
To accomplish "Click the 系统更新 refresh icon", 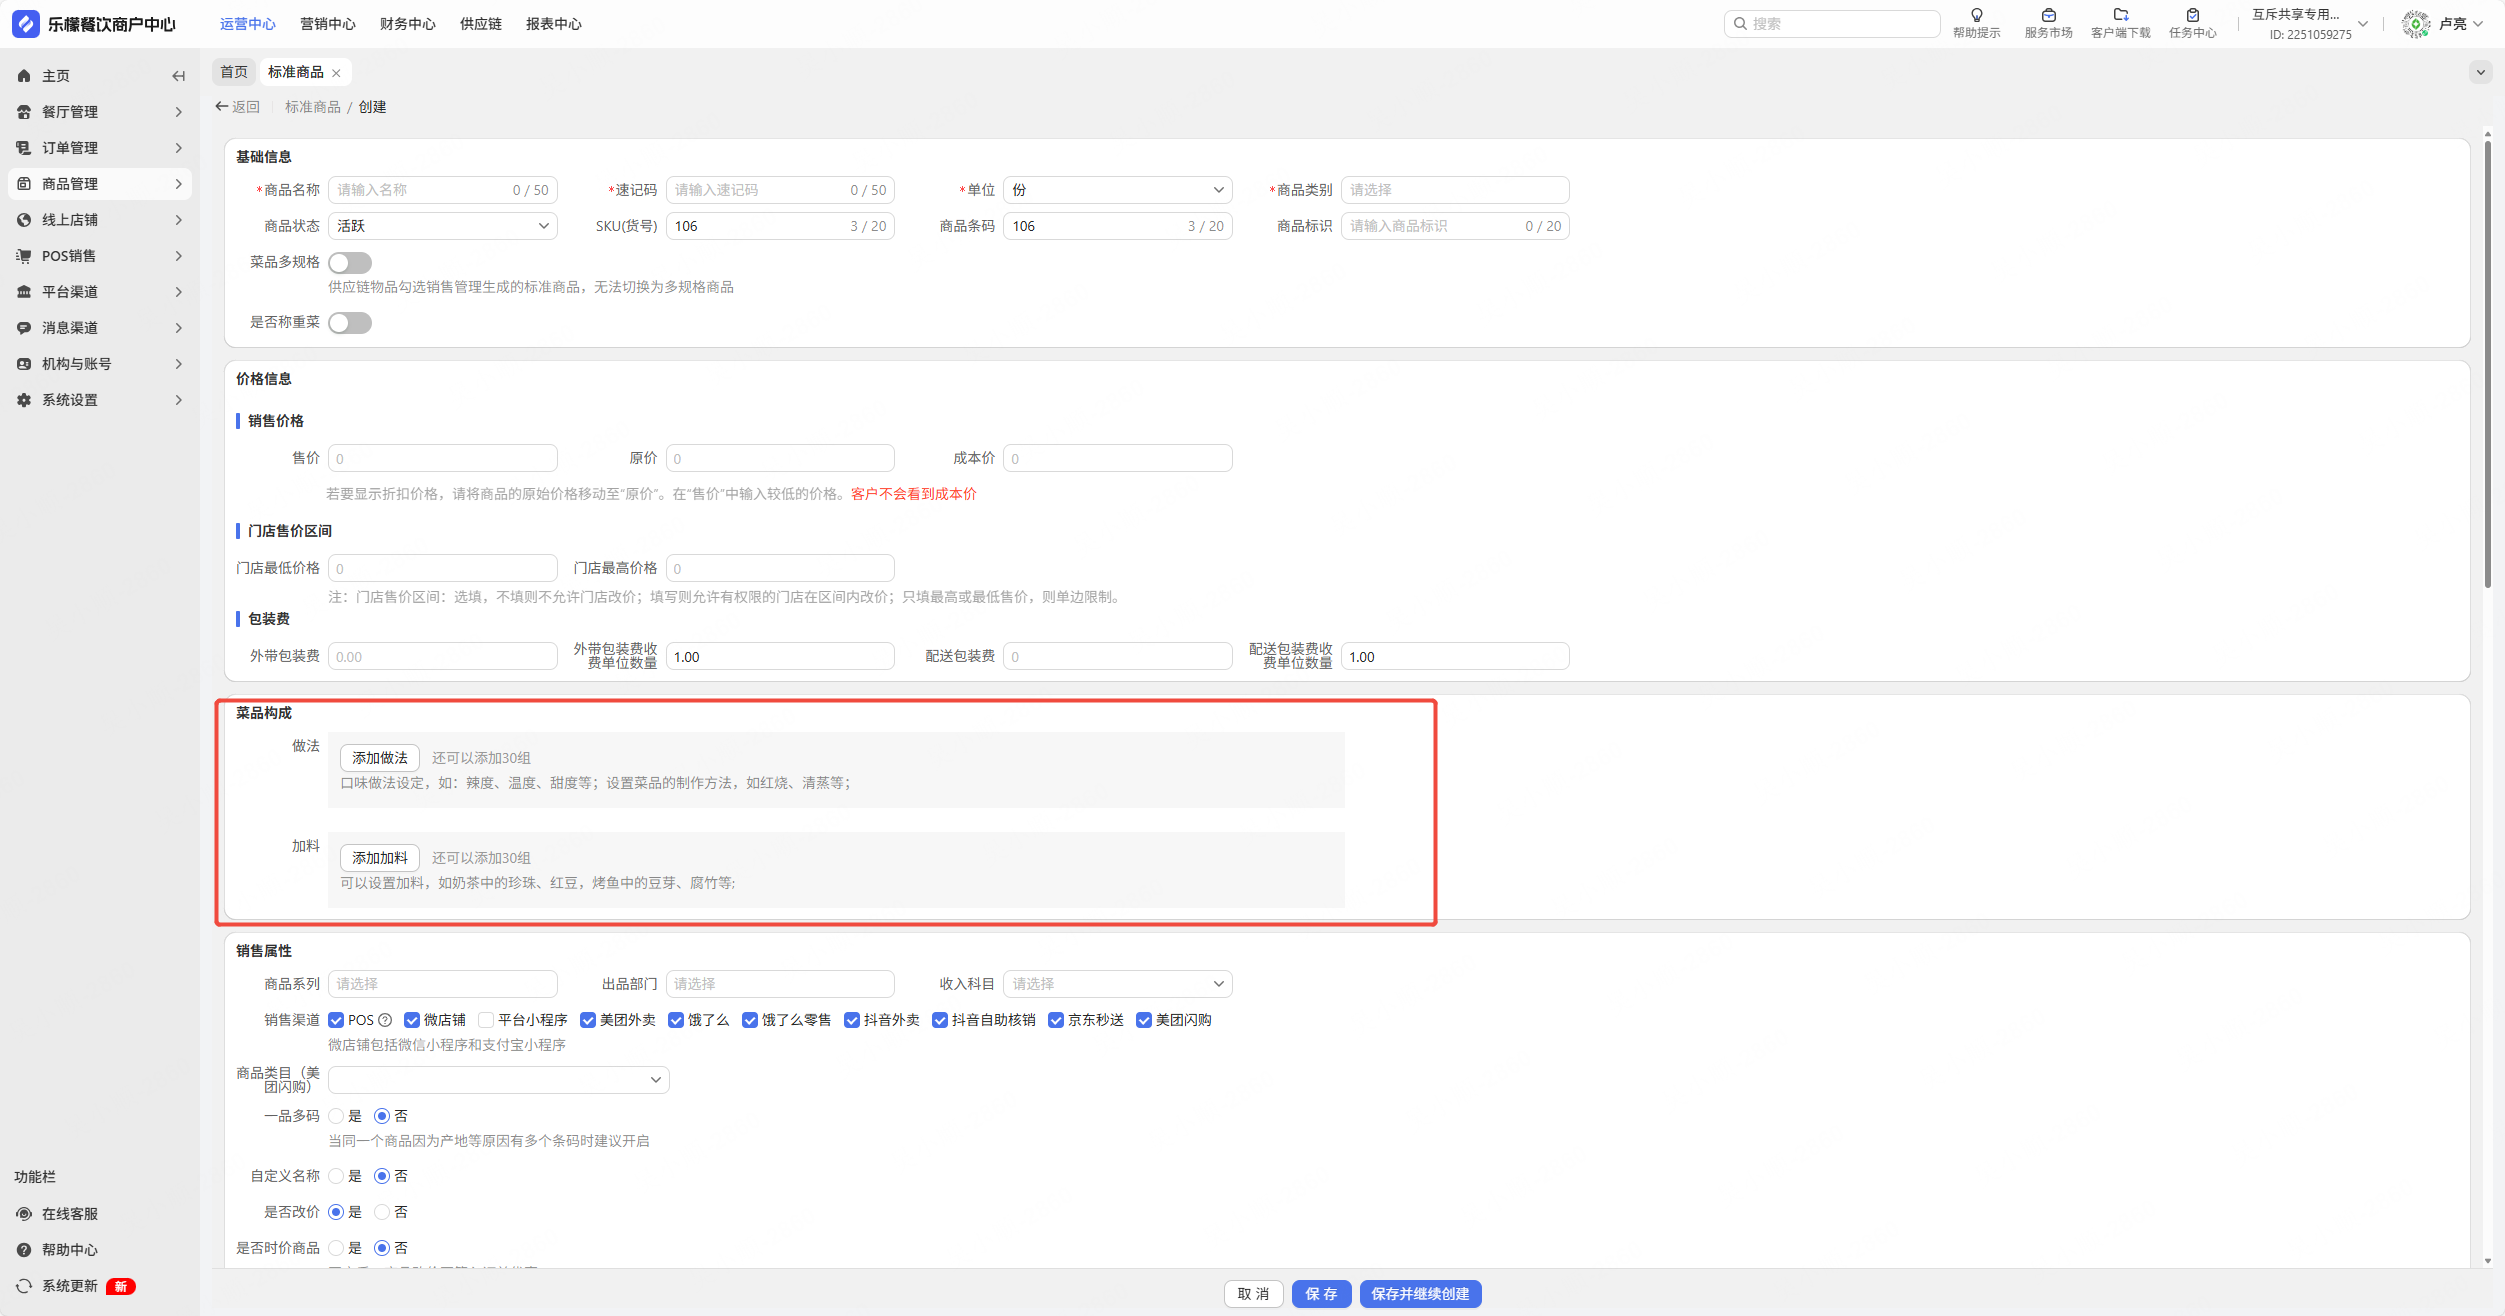I will point(24,1286).
